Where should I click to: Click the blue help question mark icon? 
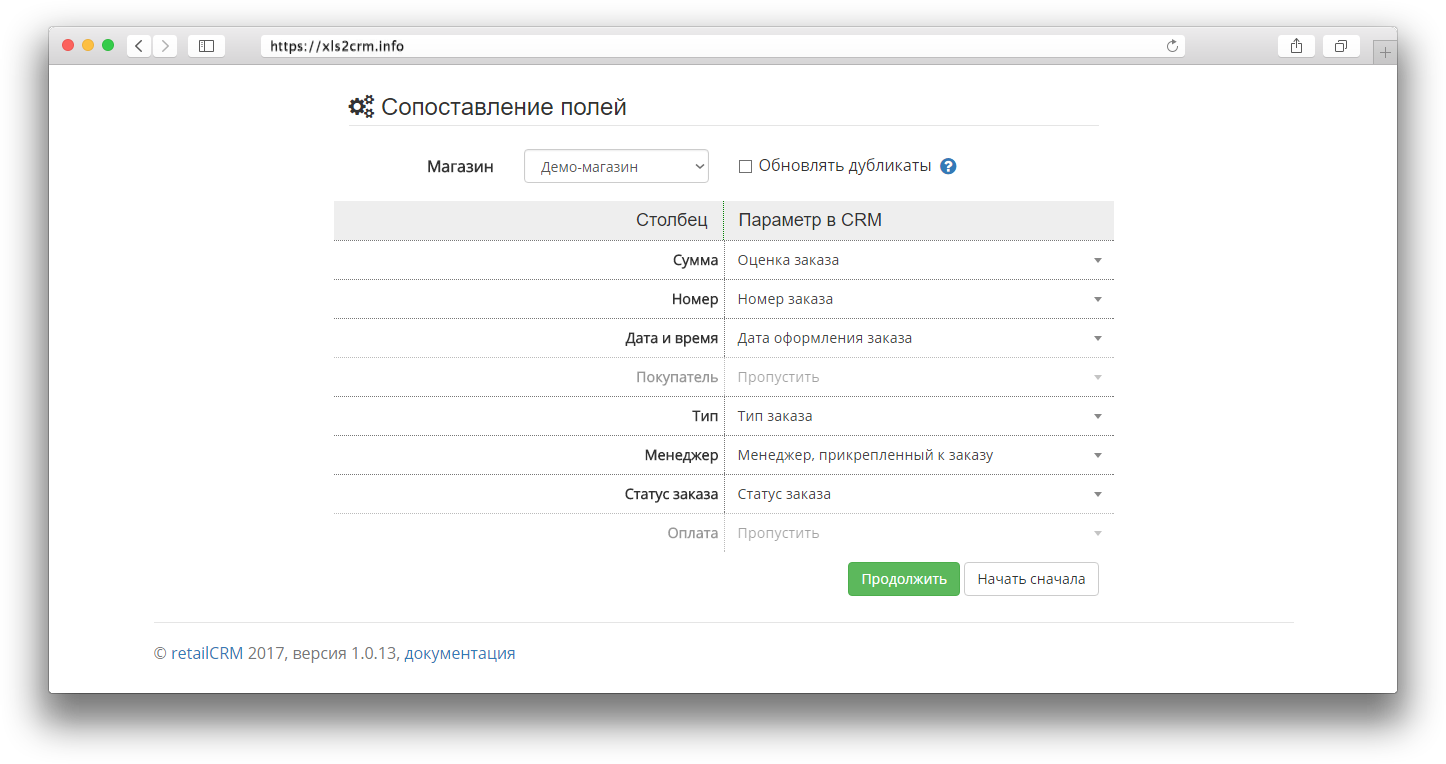(948, 166)
